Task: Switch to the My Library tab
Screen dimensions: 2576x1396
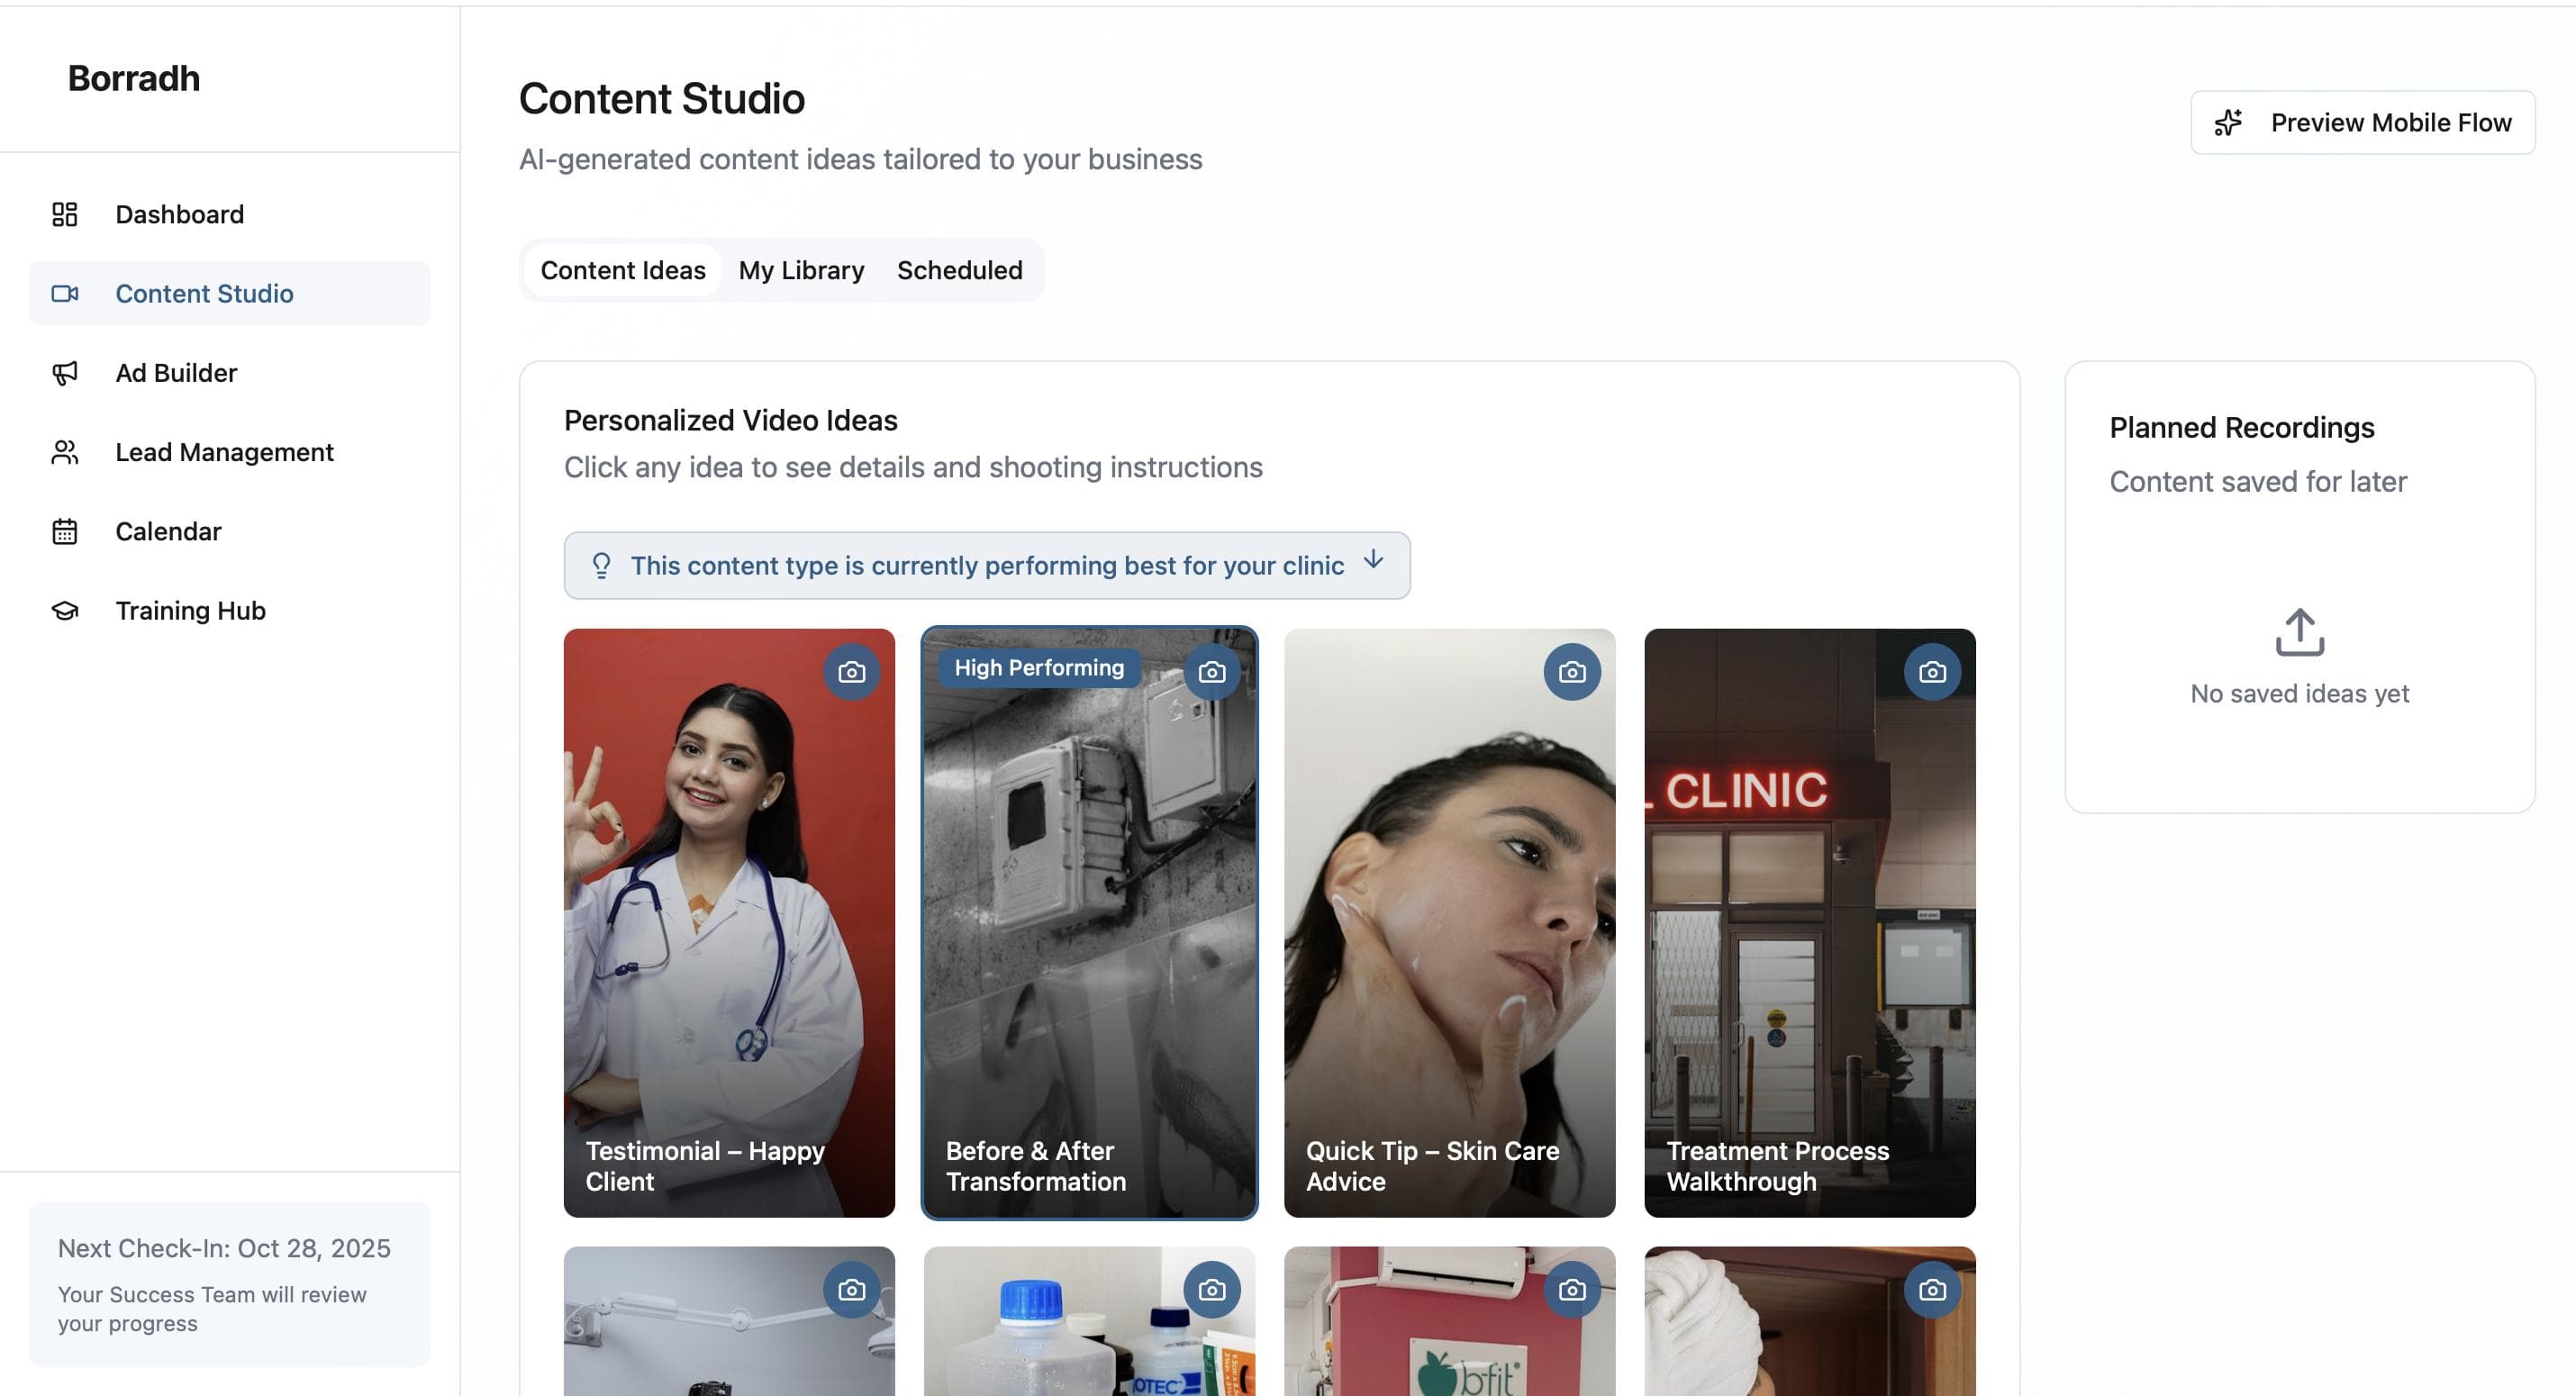Action: [801, 270]
